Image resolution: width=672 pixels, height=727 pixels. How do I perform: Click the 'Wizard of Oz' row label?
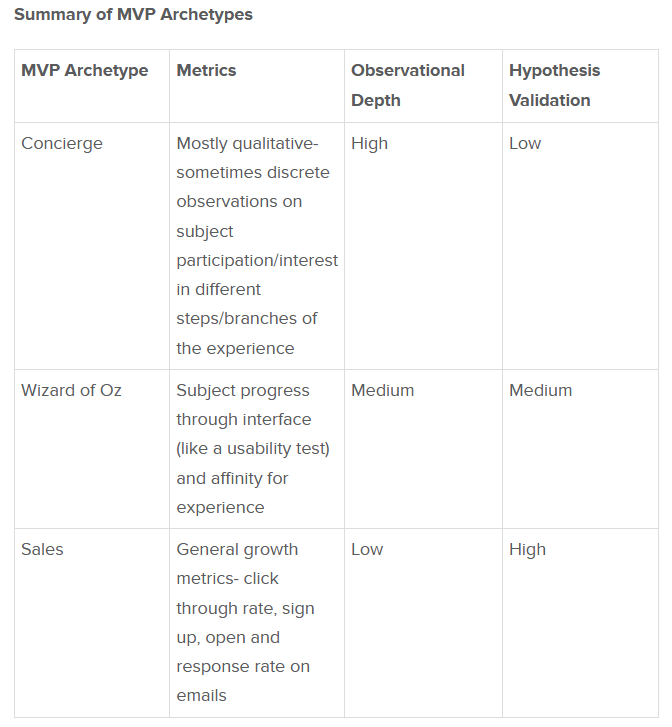[x=71, y=390]
